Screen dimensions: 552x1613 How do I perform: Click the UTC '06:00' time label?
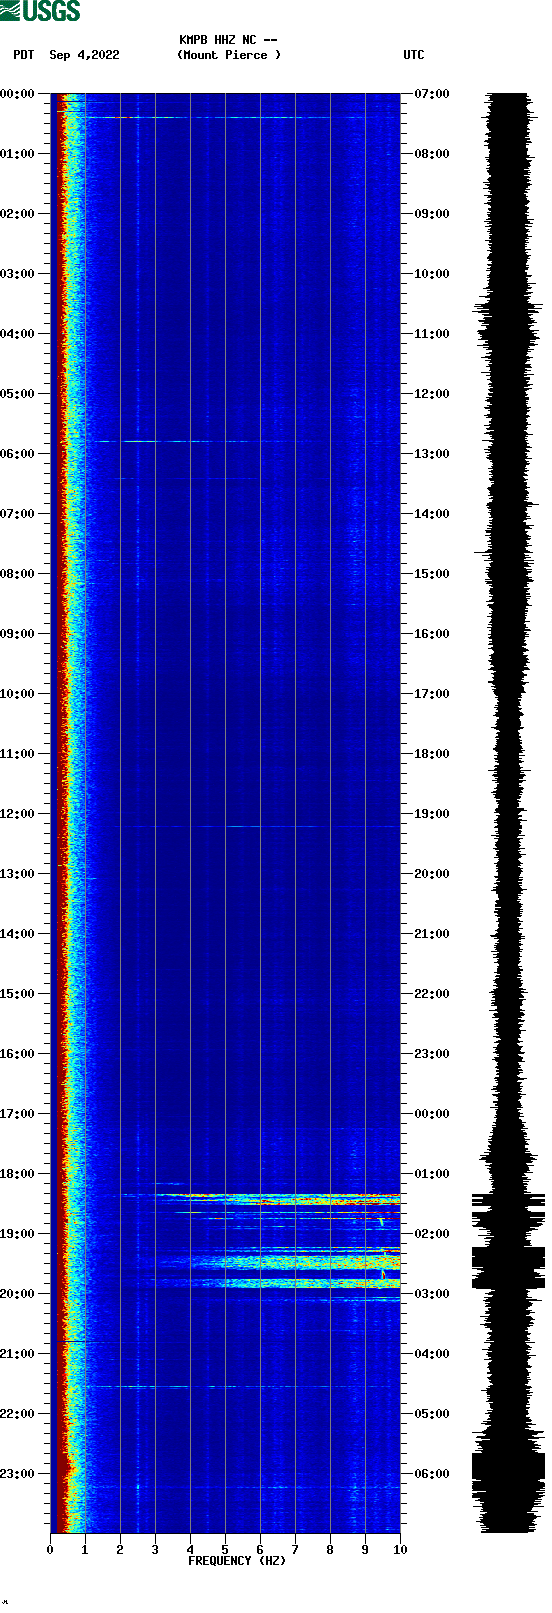432,1474
